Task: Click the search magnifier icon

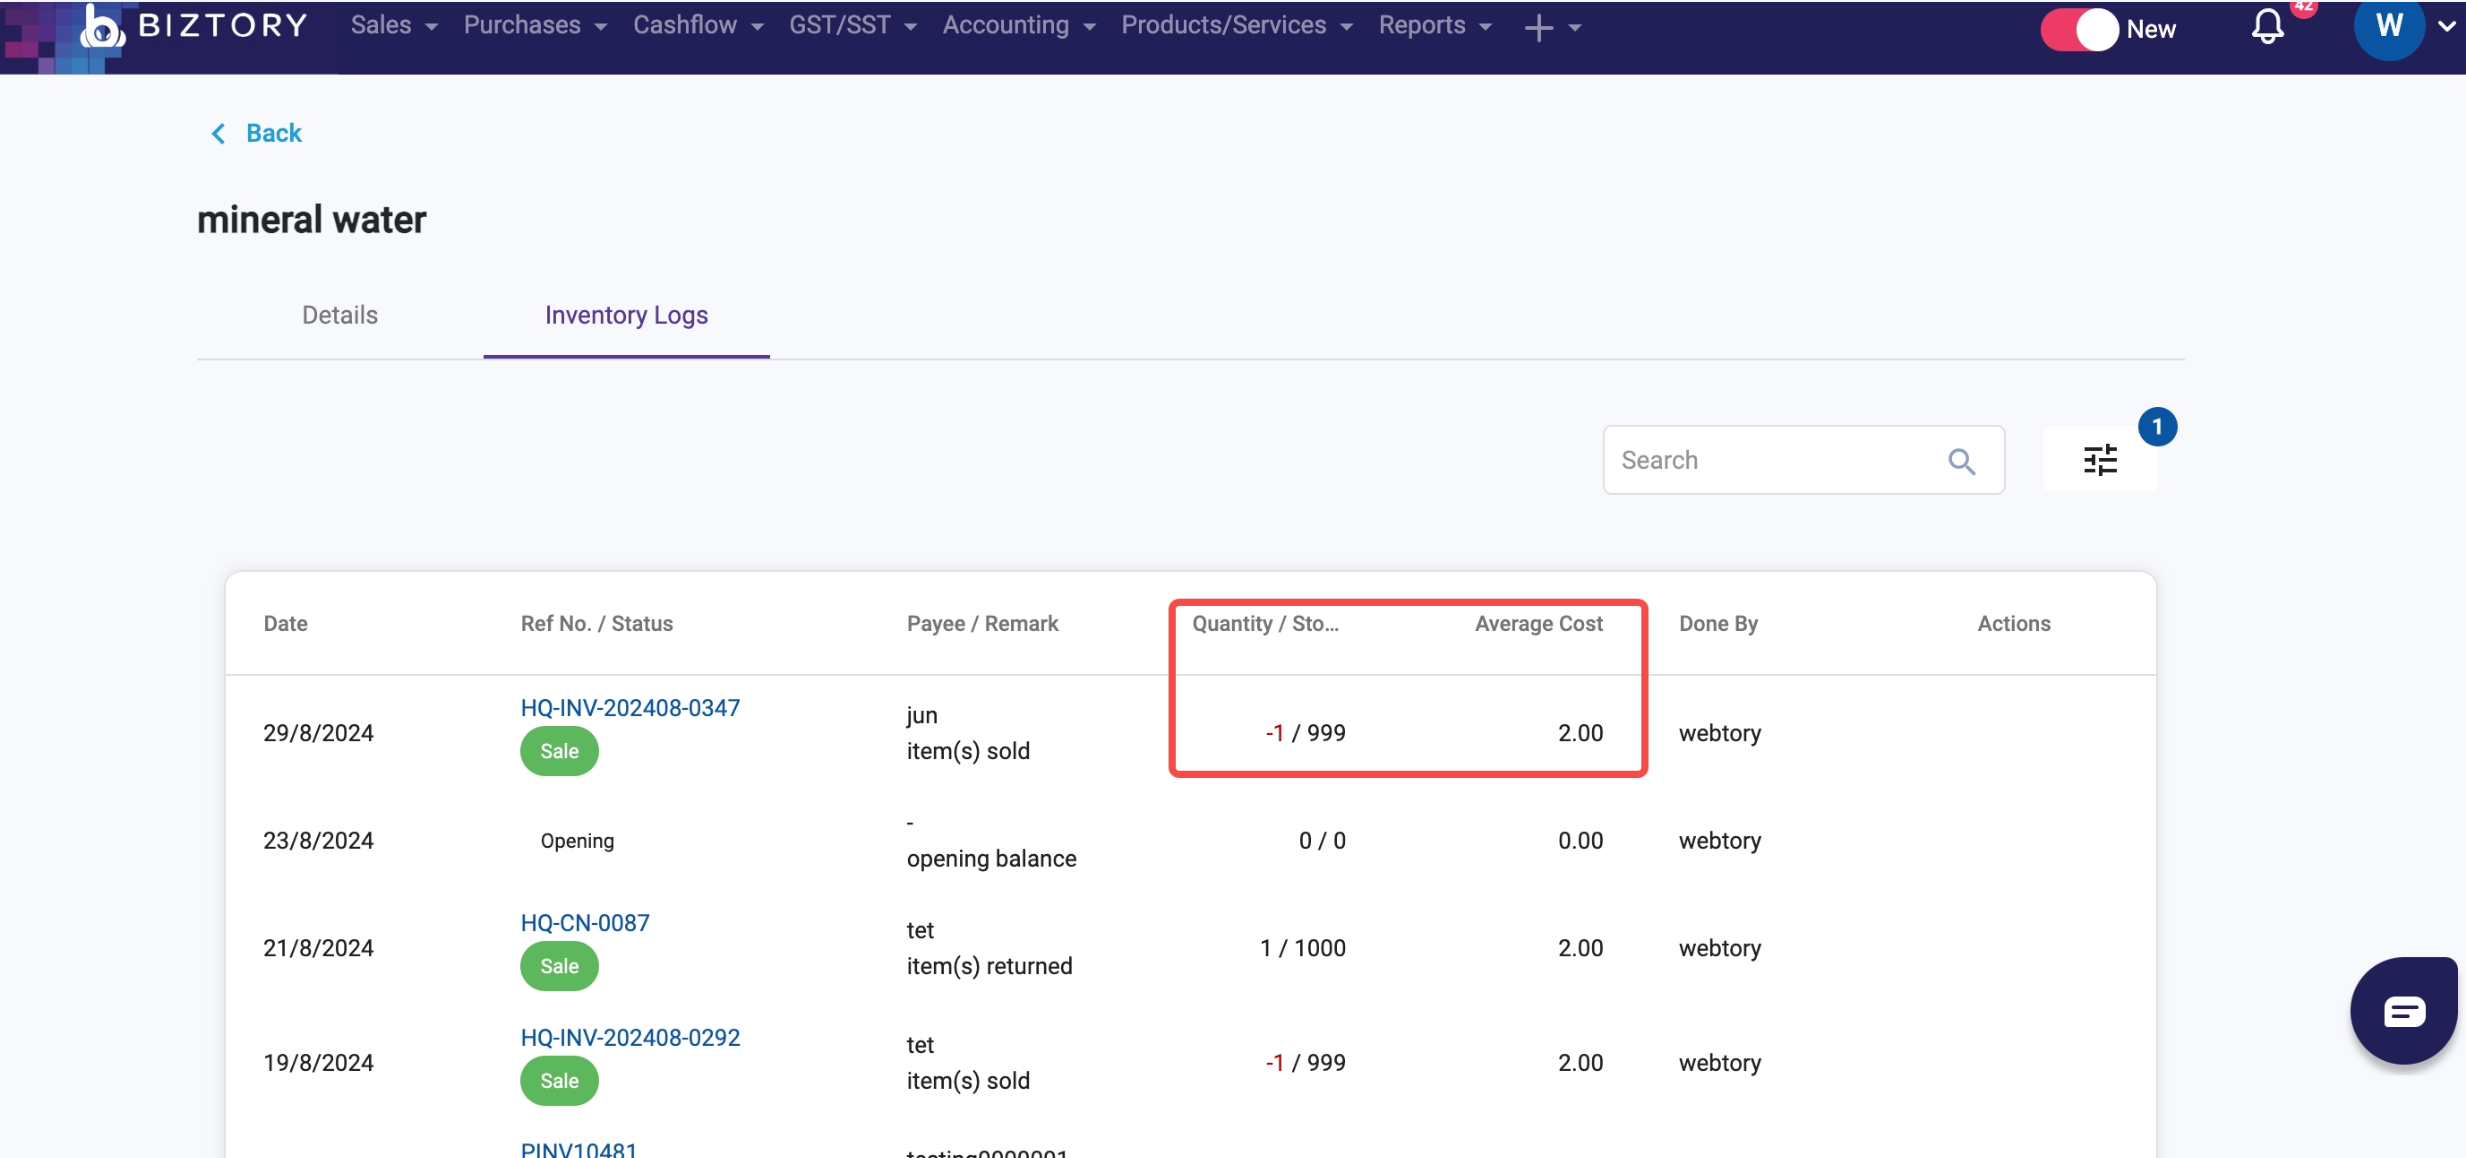Action: [1961, 461]
